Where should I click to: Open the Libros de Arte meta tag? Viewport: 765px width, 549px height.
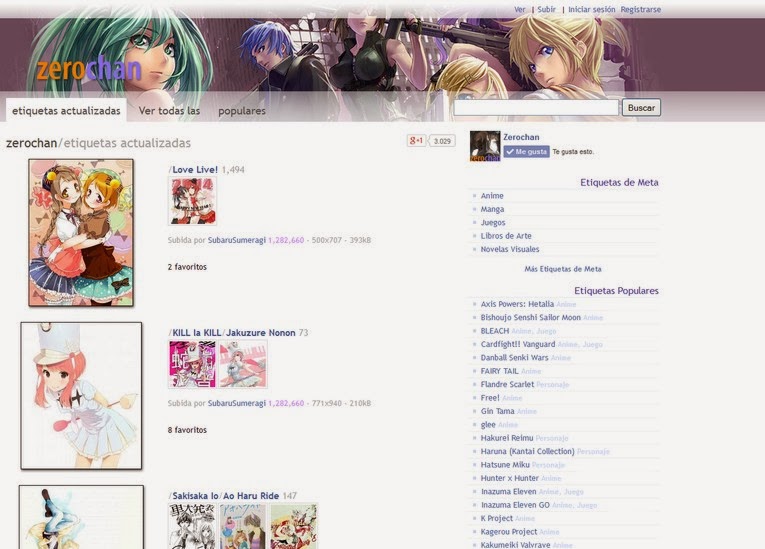point(506,236)
